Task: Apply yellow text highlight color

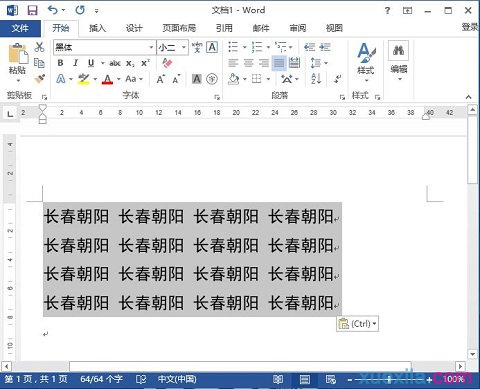Action: click(83, 79)
